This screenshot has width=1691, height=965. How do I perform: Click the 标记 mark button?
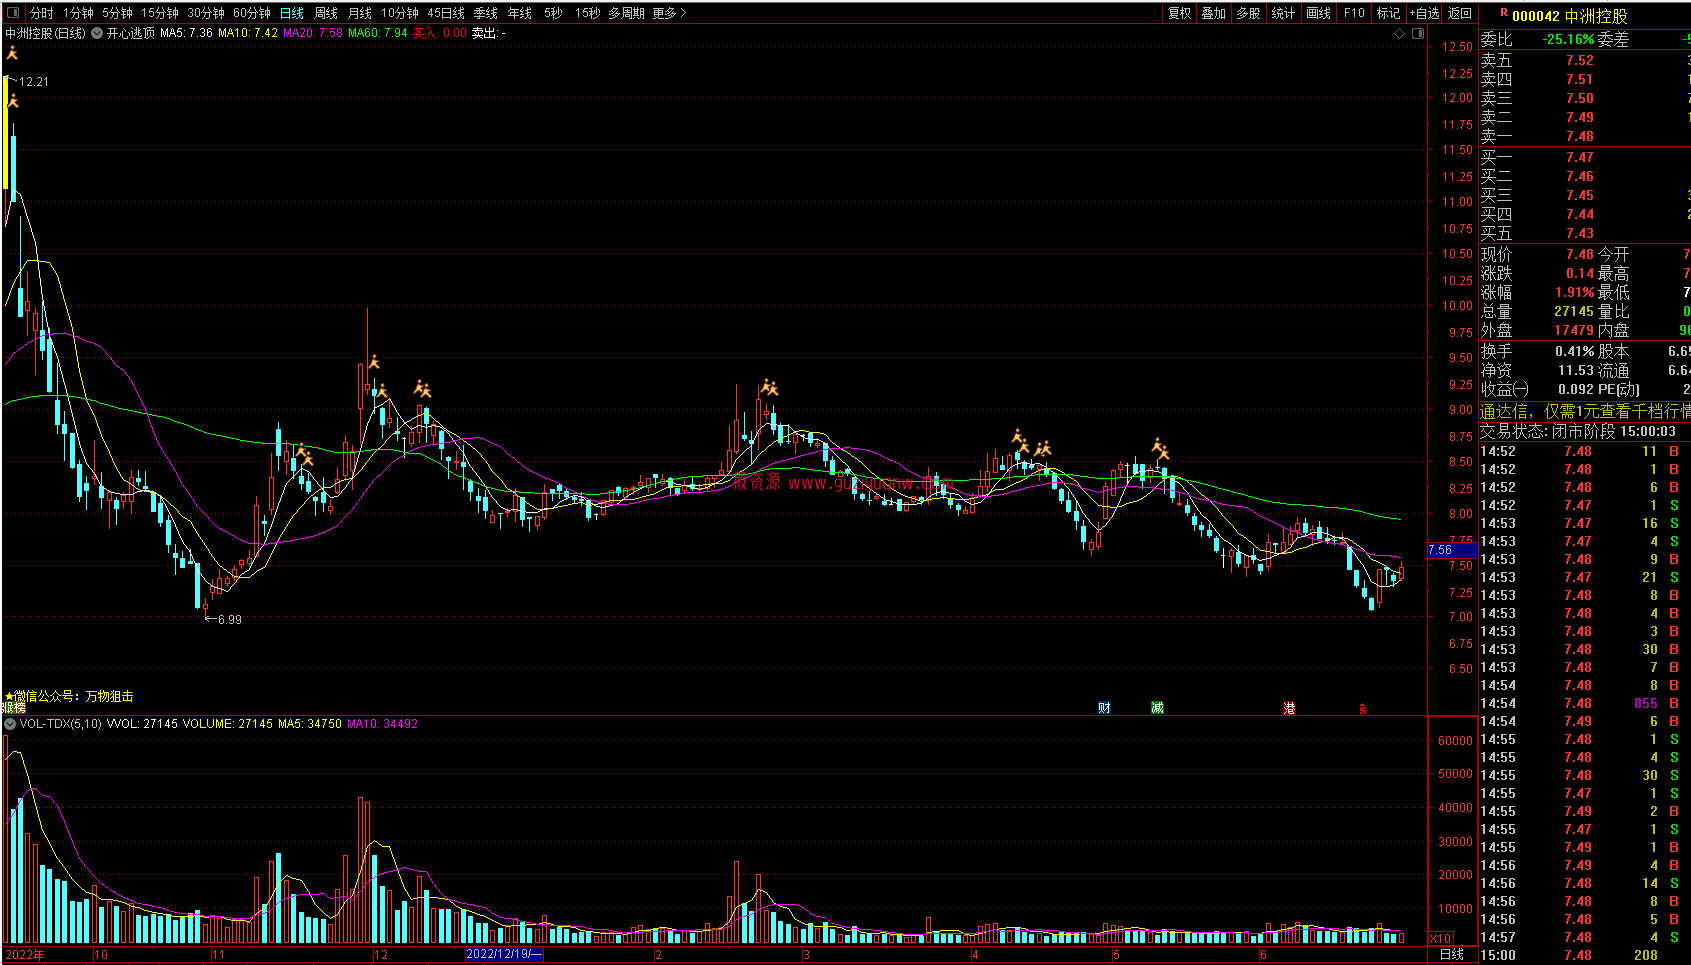(1388, 13)
